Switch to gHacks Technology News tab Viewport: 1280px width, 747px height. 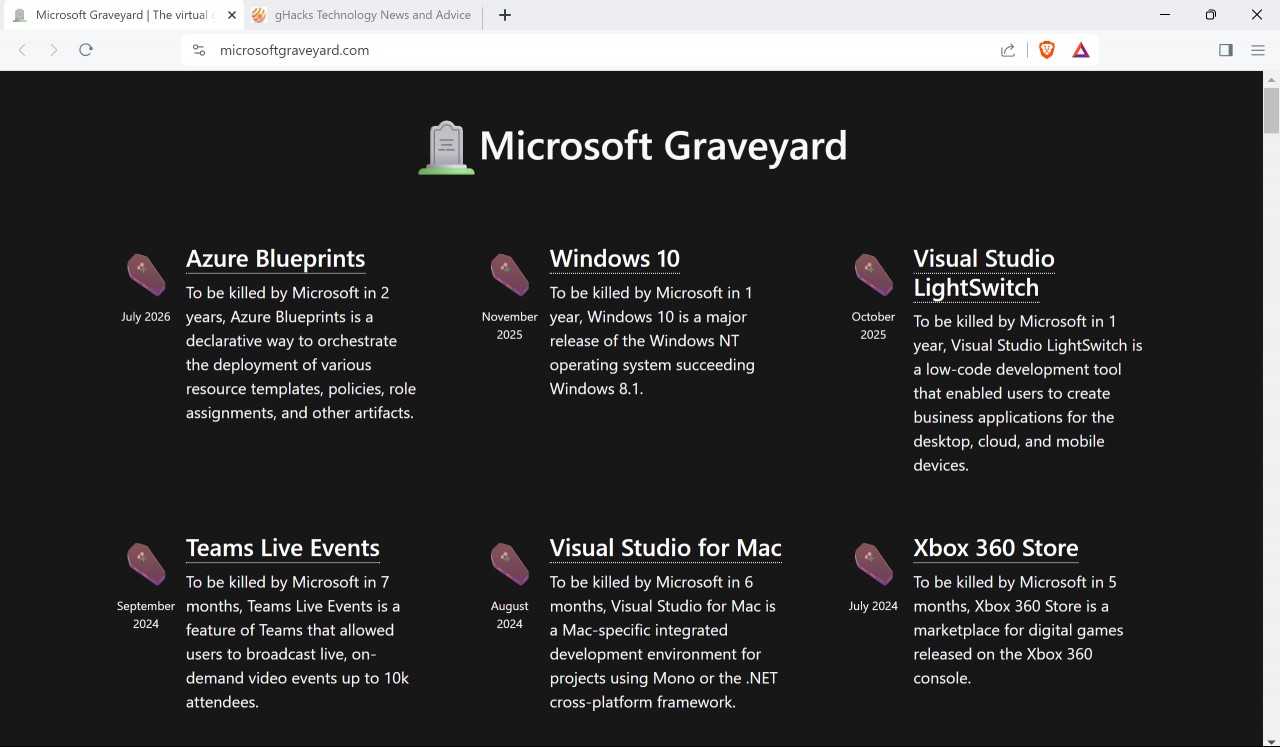coord(364,15)
